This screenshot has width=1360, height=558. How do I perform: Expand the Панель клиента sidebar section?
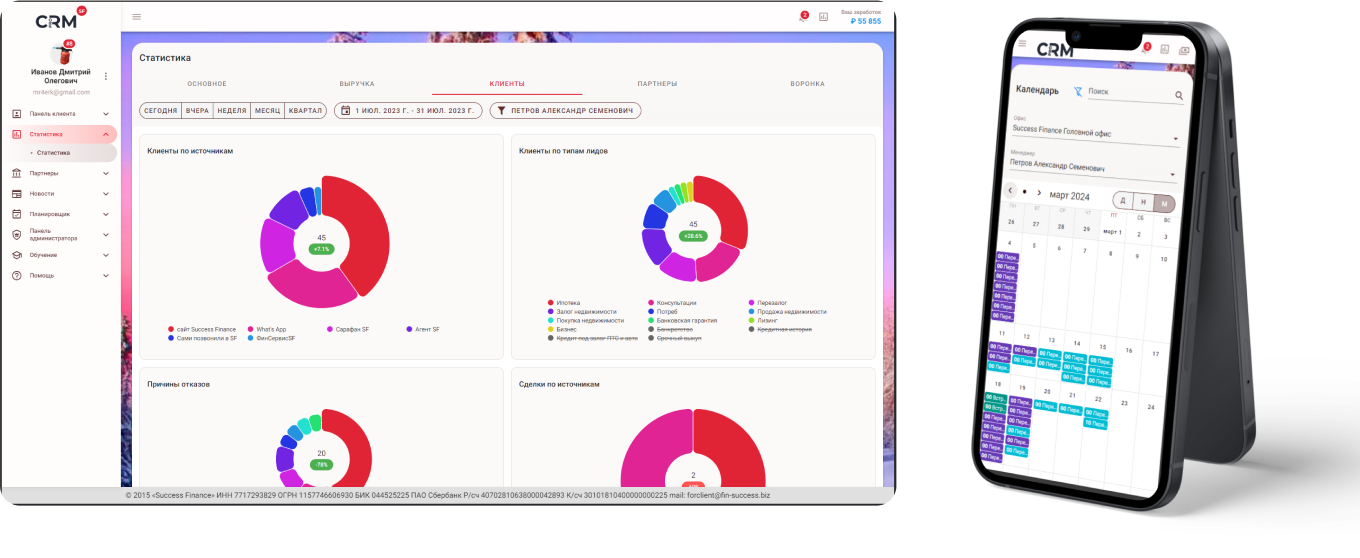pos(106,114)
